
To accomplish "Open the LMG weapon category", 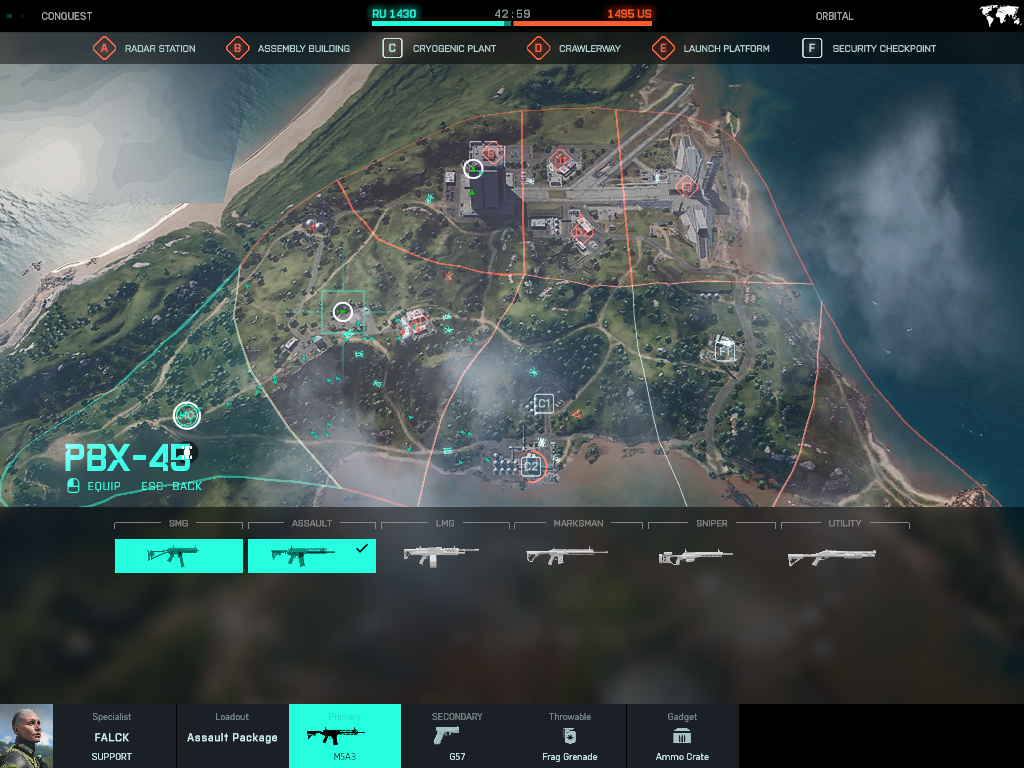I will (445, 523).
